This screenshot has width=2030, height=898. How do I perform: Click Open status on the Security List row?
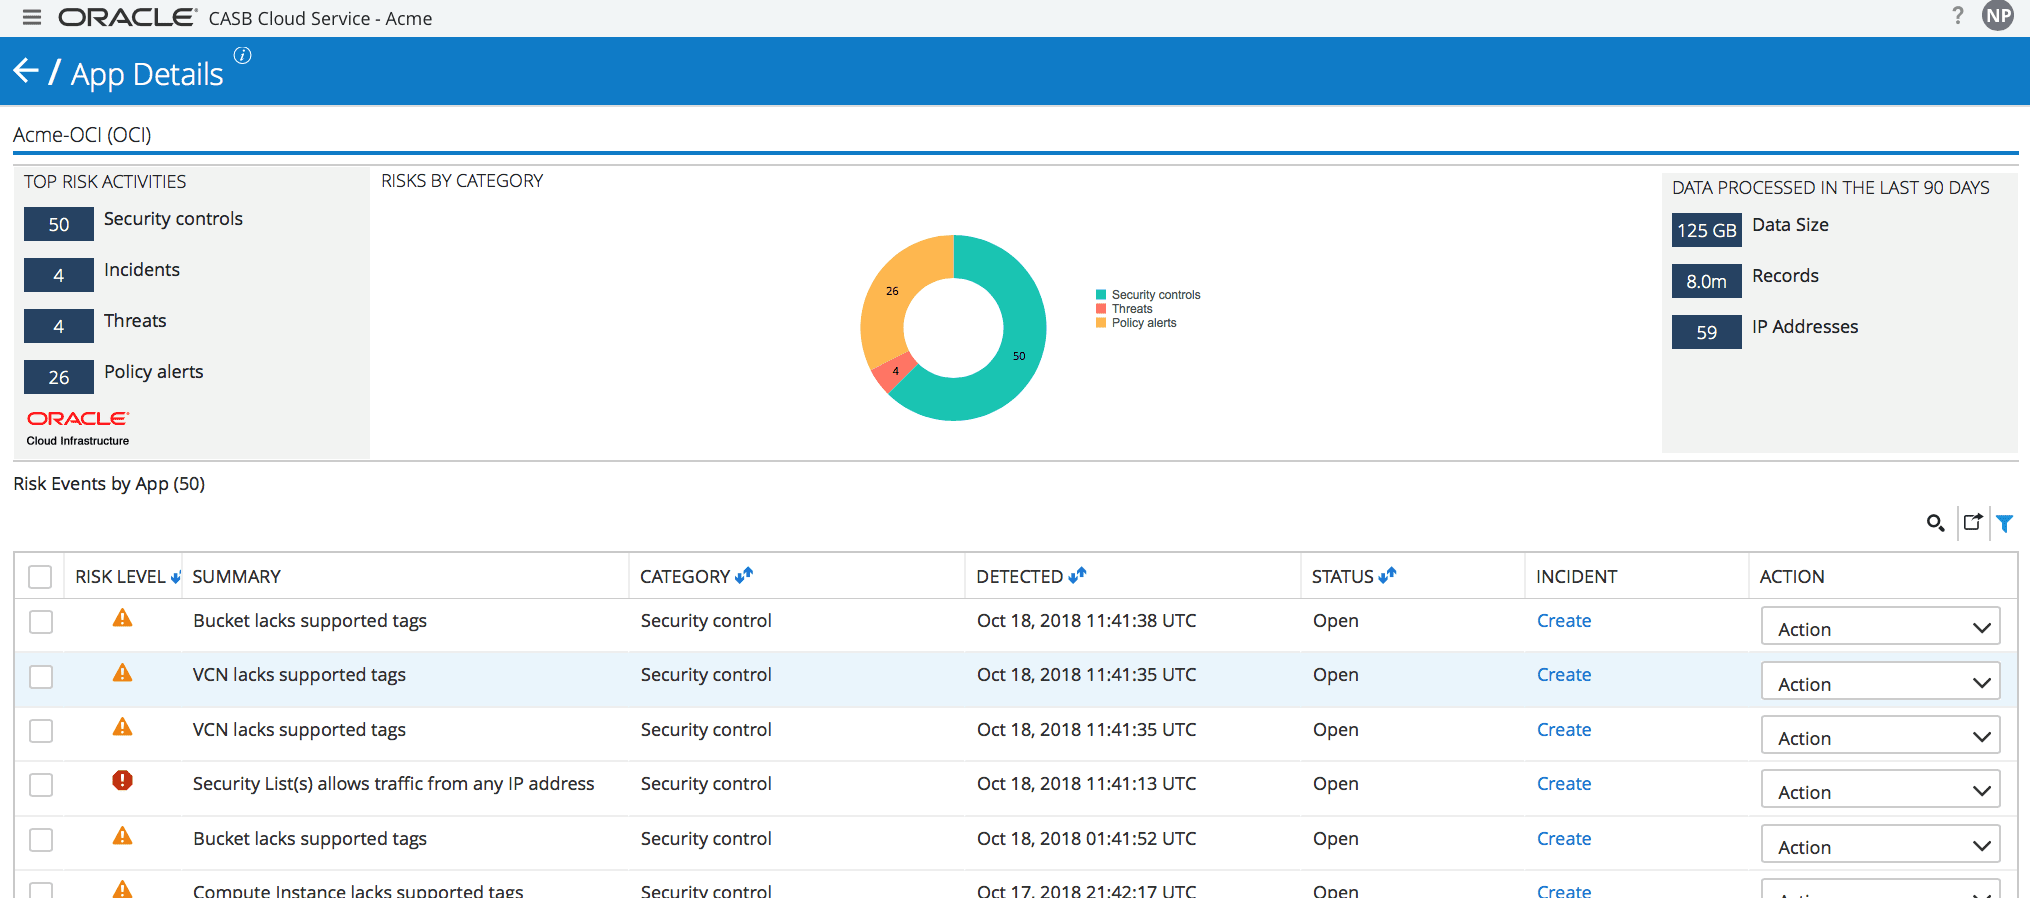[1336, 784]
